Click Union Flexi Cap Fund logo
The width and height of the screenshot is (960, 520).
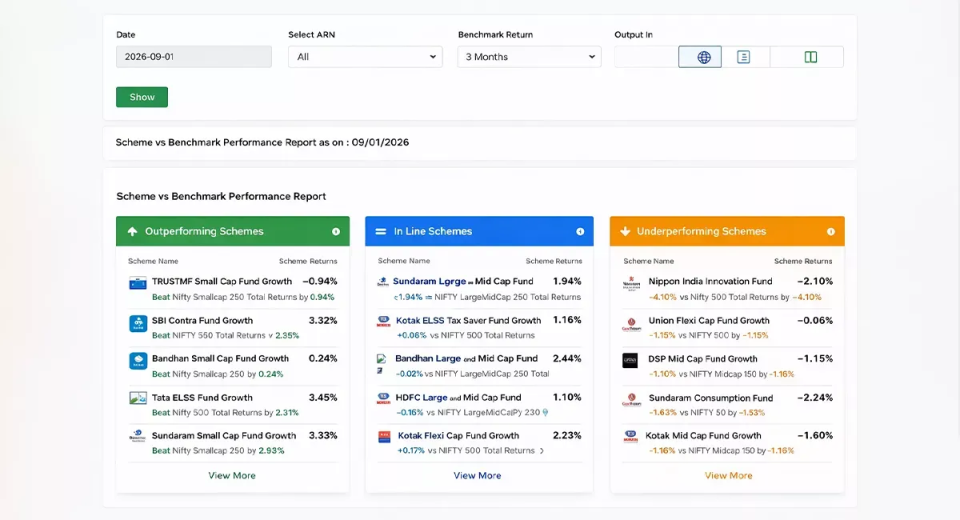point(631,323)
